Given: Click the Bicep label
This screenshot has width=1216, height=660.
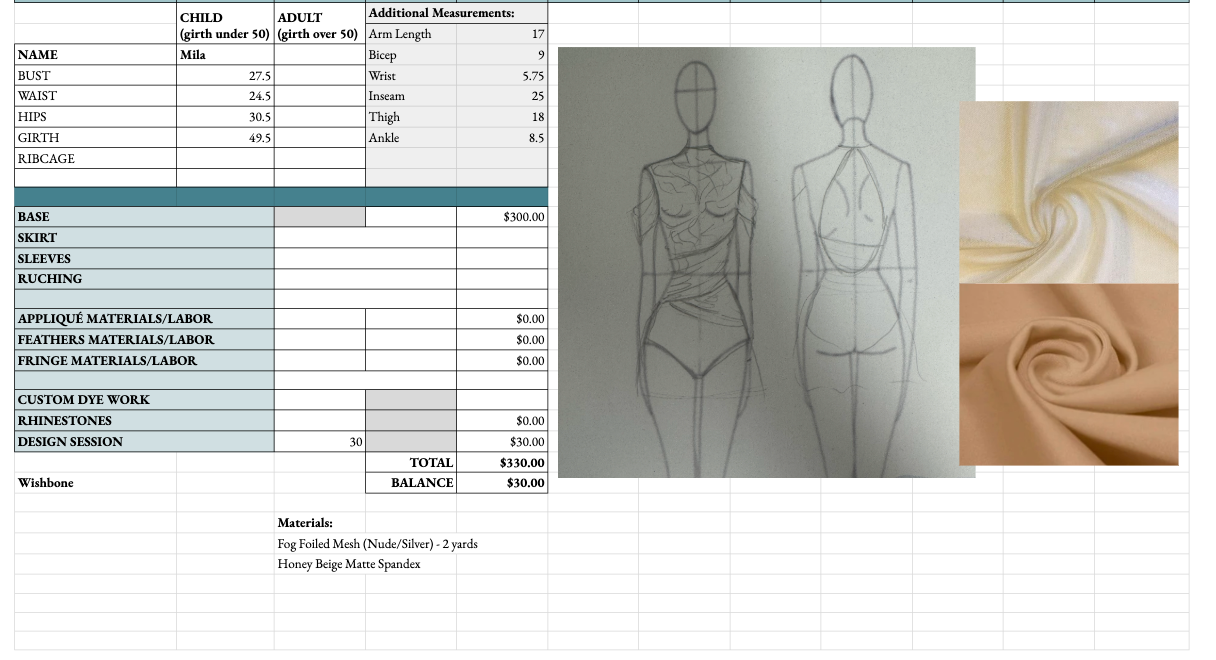Looking at the screenshot, I should (x=411, y=55).
